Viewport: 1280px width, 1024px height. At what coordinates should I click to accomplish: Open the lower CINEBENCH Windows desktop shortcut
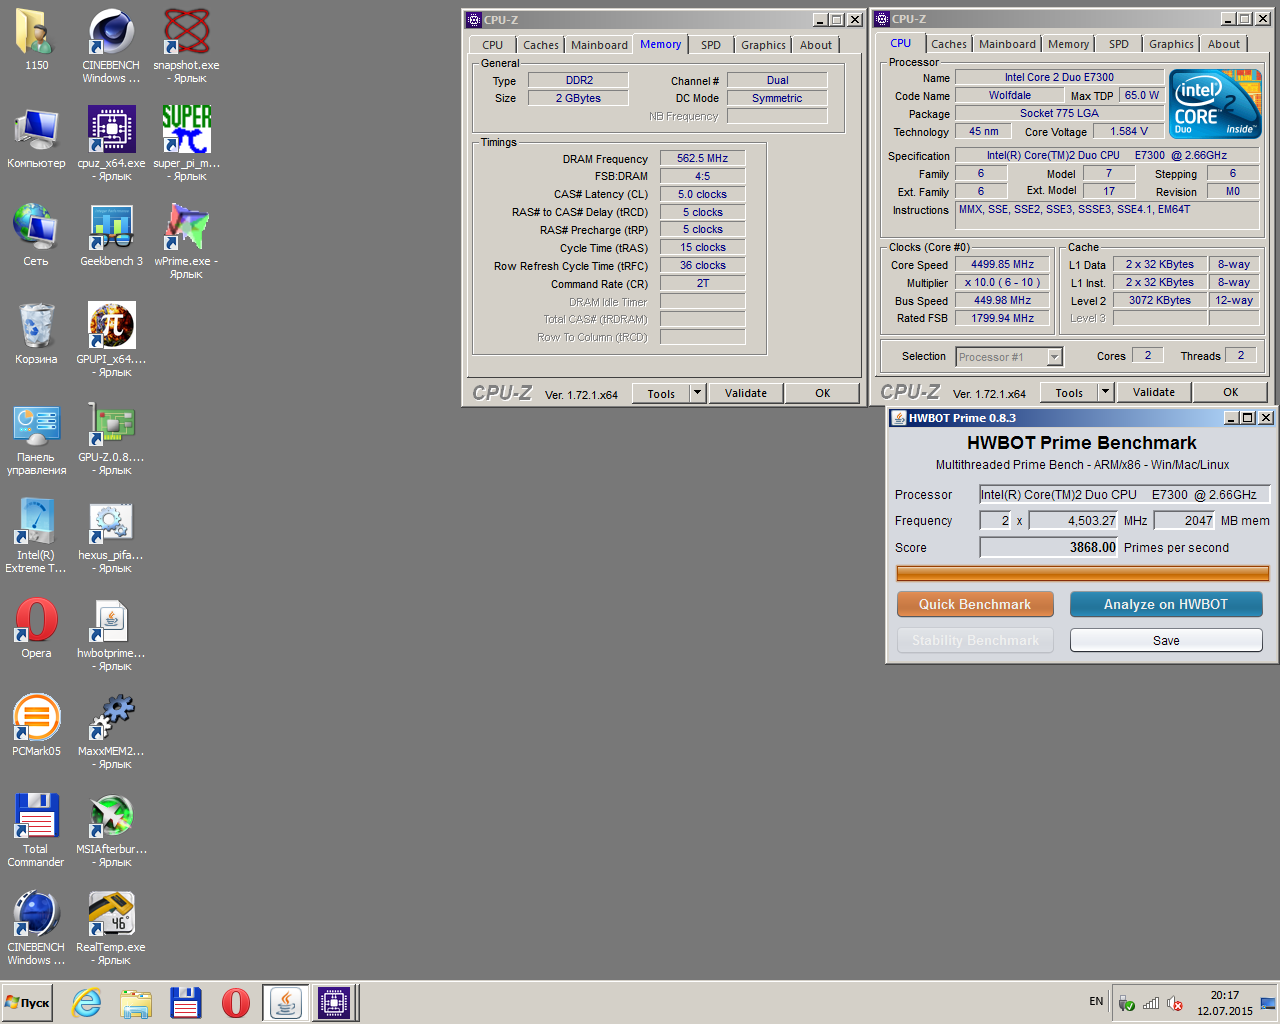pos(36,928)
